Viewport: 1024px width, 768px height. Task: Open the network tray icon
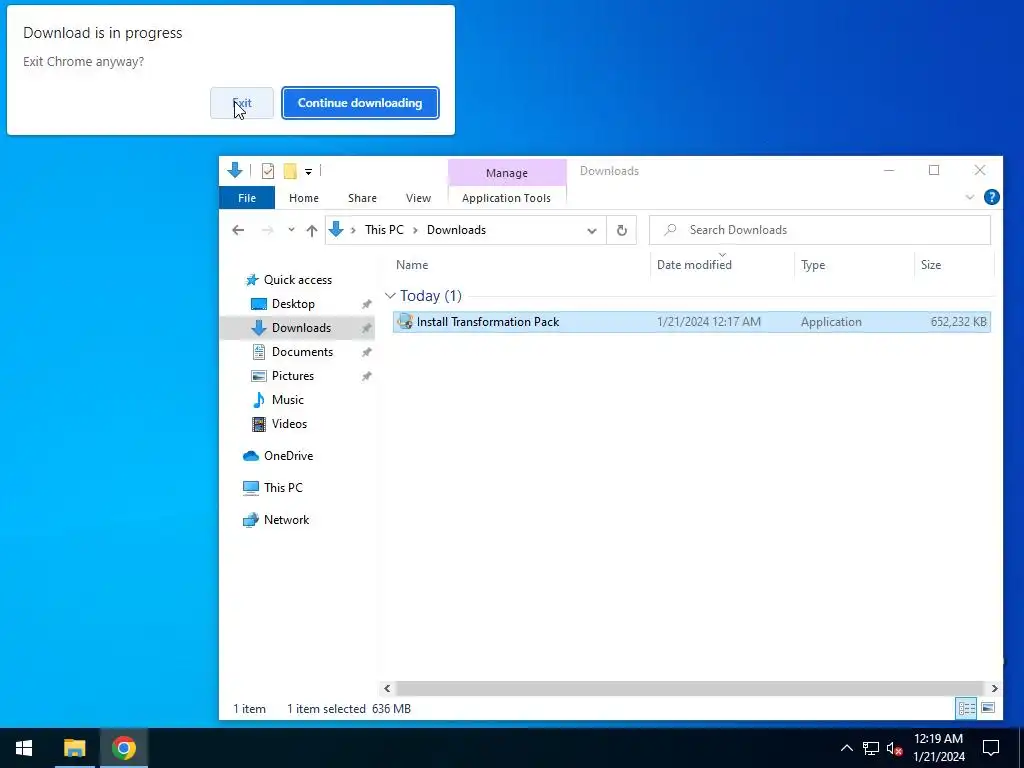pyautogui.click(x=871, y=748)
